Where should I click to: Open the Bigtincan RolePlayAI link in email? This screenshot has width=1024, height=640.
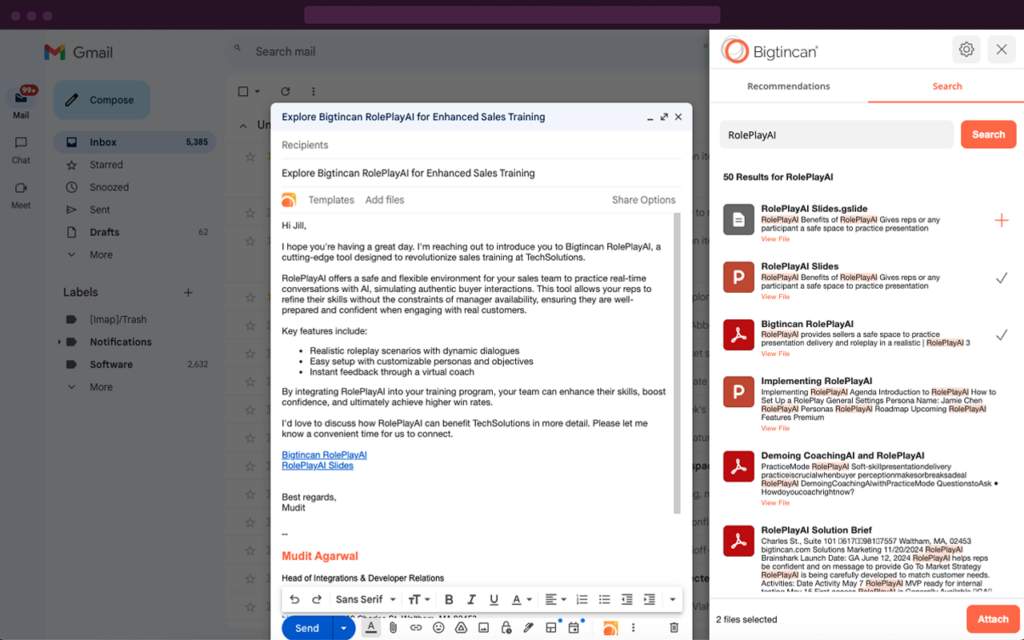coord(324,455)
